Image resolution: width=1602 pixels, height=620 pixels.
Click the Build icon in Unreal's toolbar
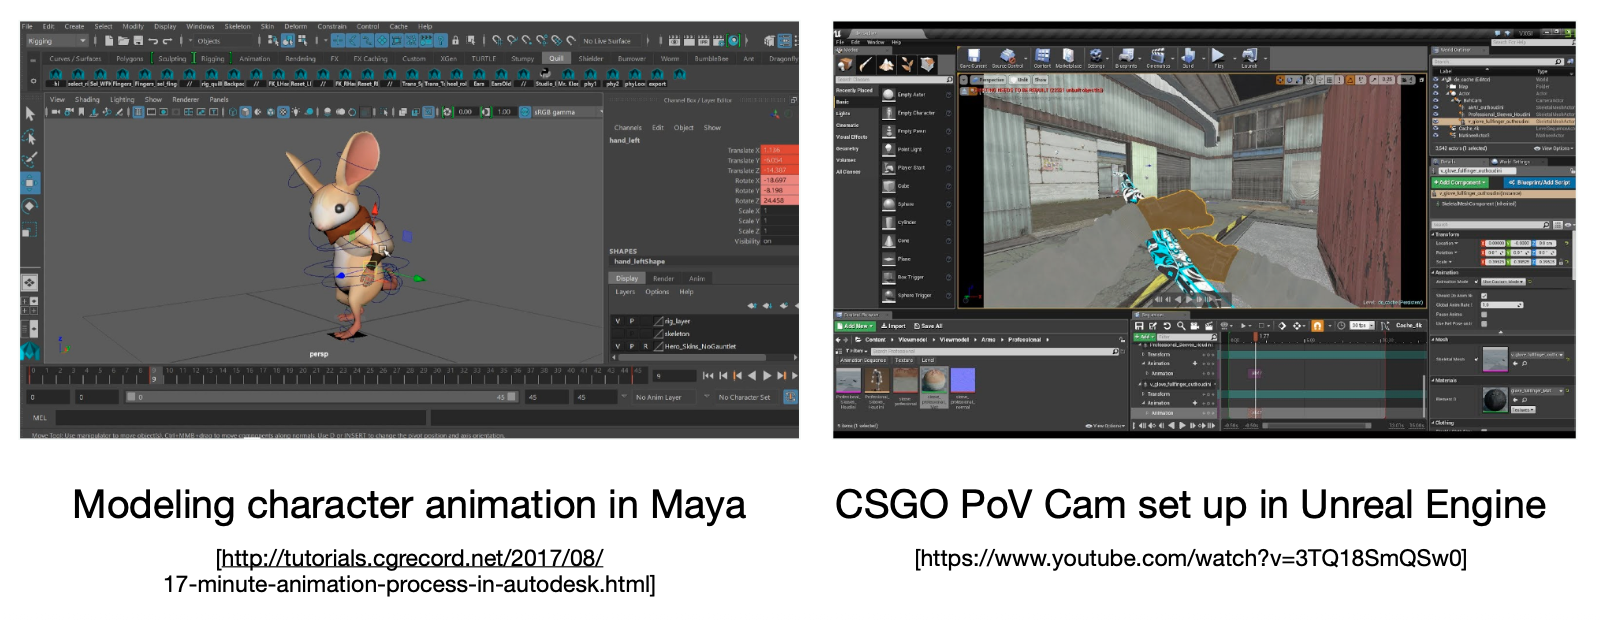(1188, 57)
